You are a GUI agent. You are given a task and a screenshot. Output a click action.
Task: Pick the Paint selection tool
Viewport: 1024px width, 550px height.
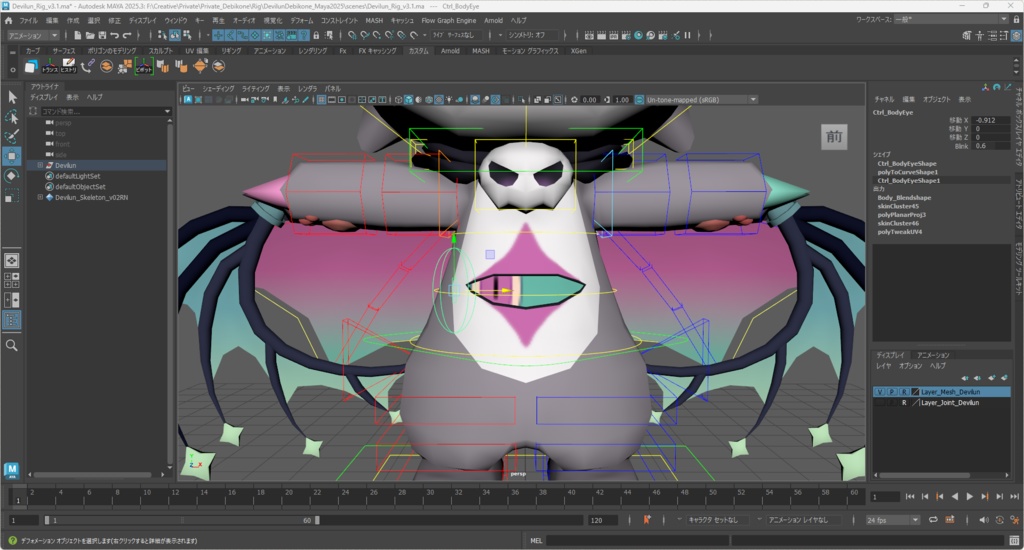coord(12,136)
